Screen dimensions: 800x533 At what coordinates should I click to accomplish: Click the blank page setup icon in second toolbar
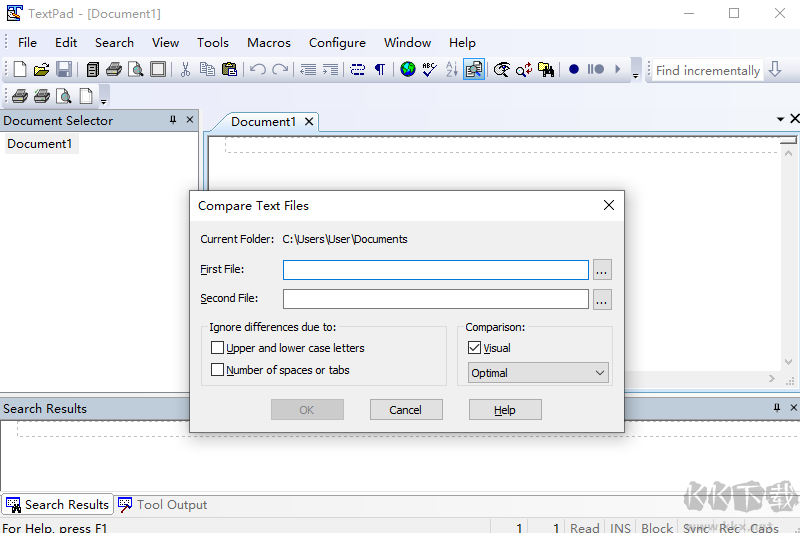(86, 96)
